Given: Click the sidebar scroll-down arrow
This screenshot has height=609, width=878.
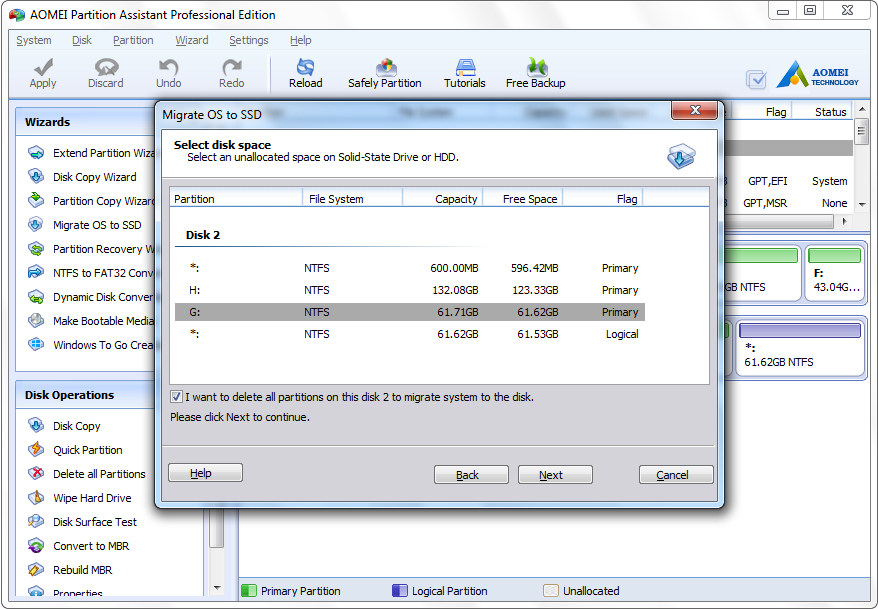Looking at the screenshot, I should (x=217, y=588).
